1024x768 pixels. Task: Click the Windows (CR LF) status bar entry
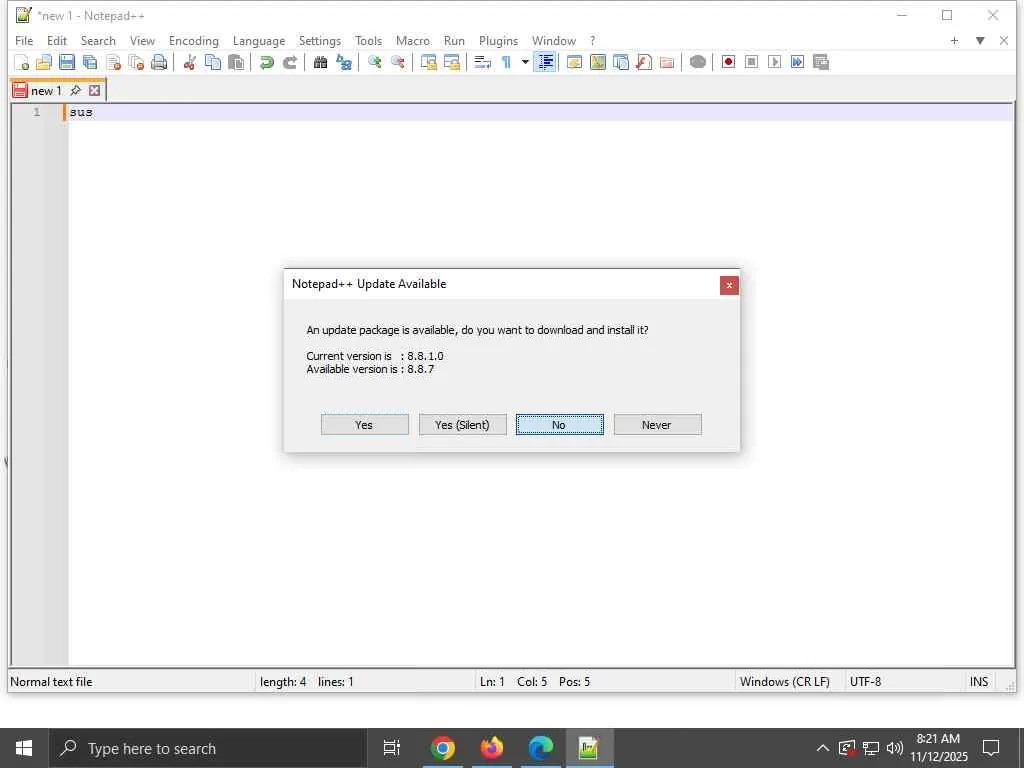784,682
